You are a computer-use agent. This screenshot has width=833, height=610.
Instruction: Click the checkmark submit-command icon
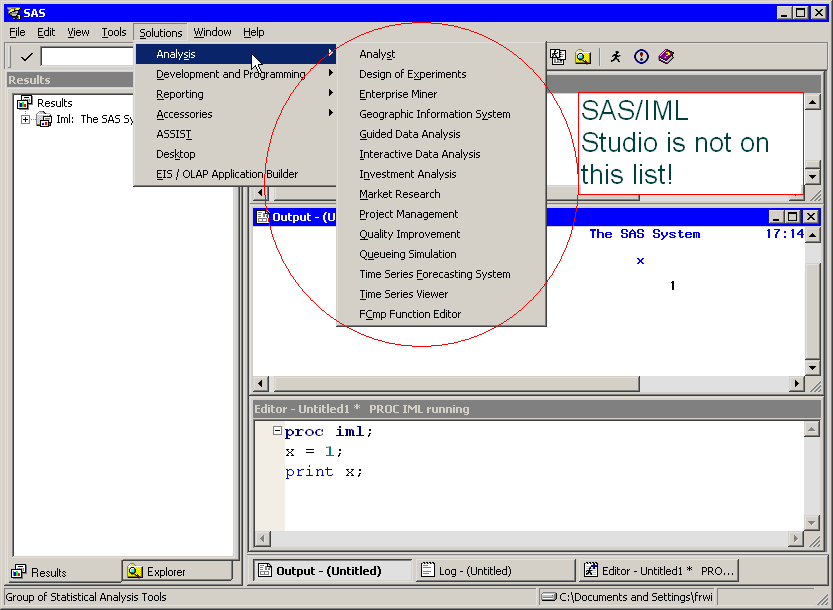pos(27,56)
